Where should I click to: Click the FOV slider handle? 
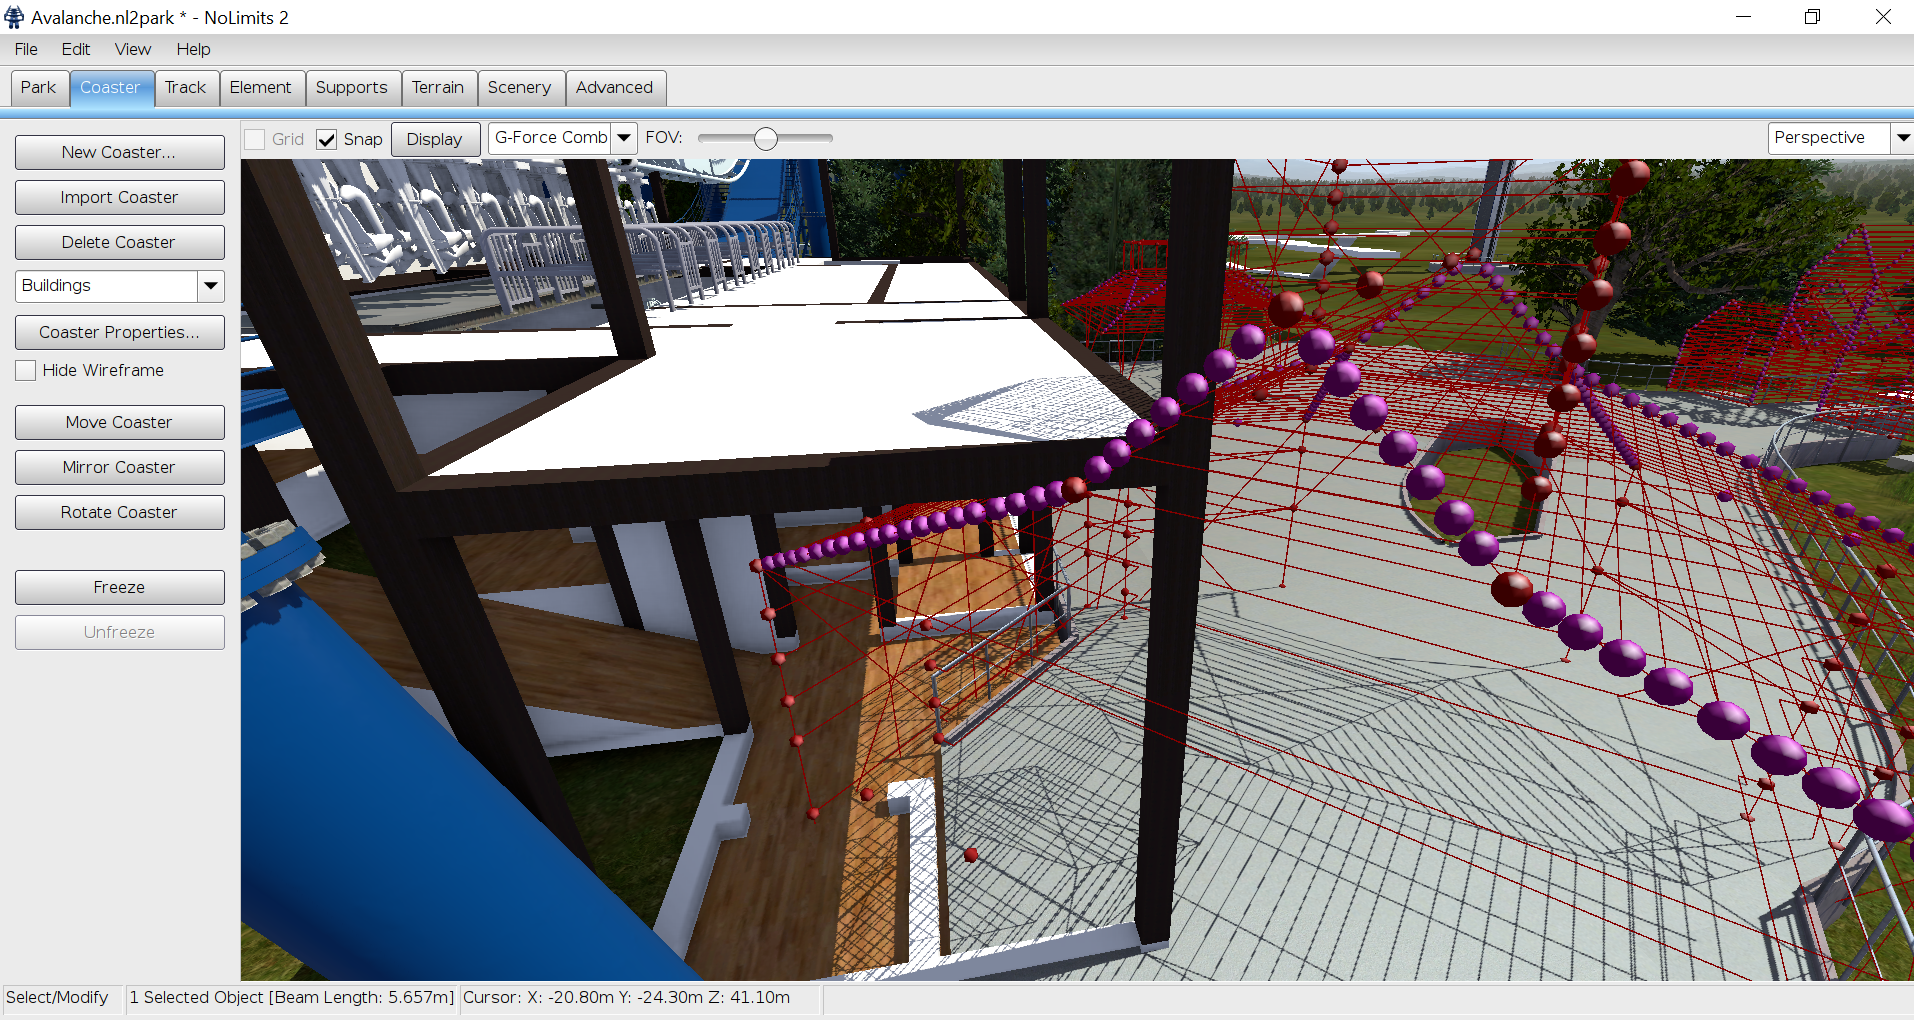pos(765,139)
